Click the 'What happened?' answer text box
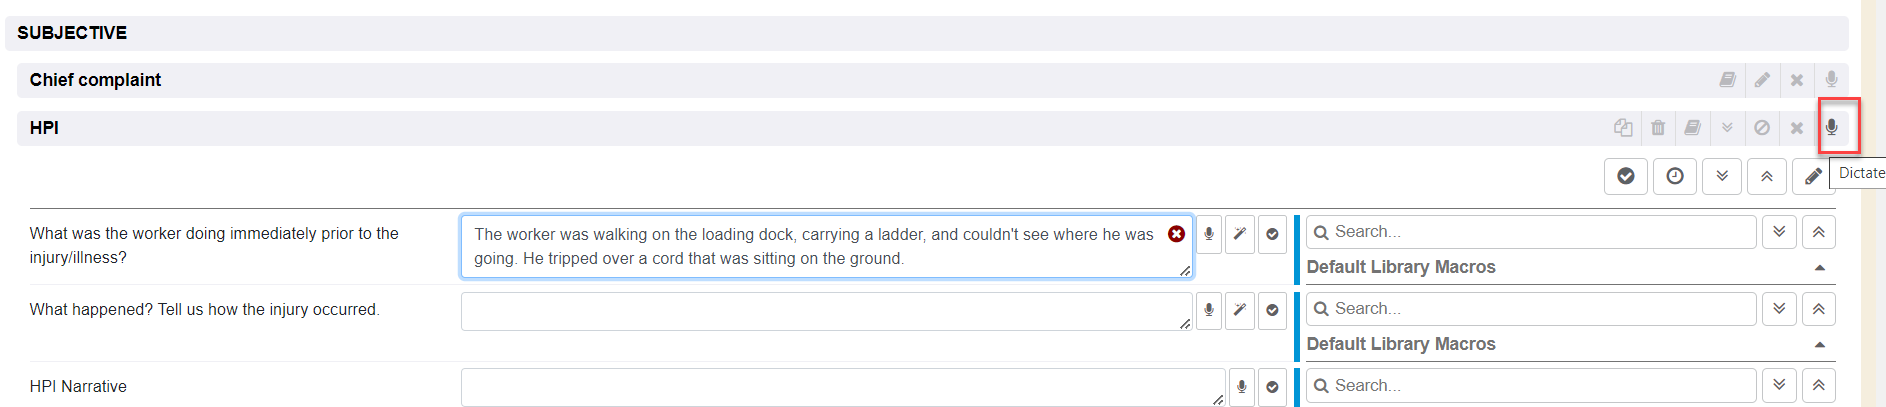The height and width of the screenshot is (407, 1886). pos(820,310)
